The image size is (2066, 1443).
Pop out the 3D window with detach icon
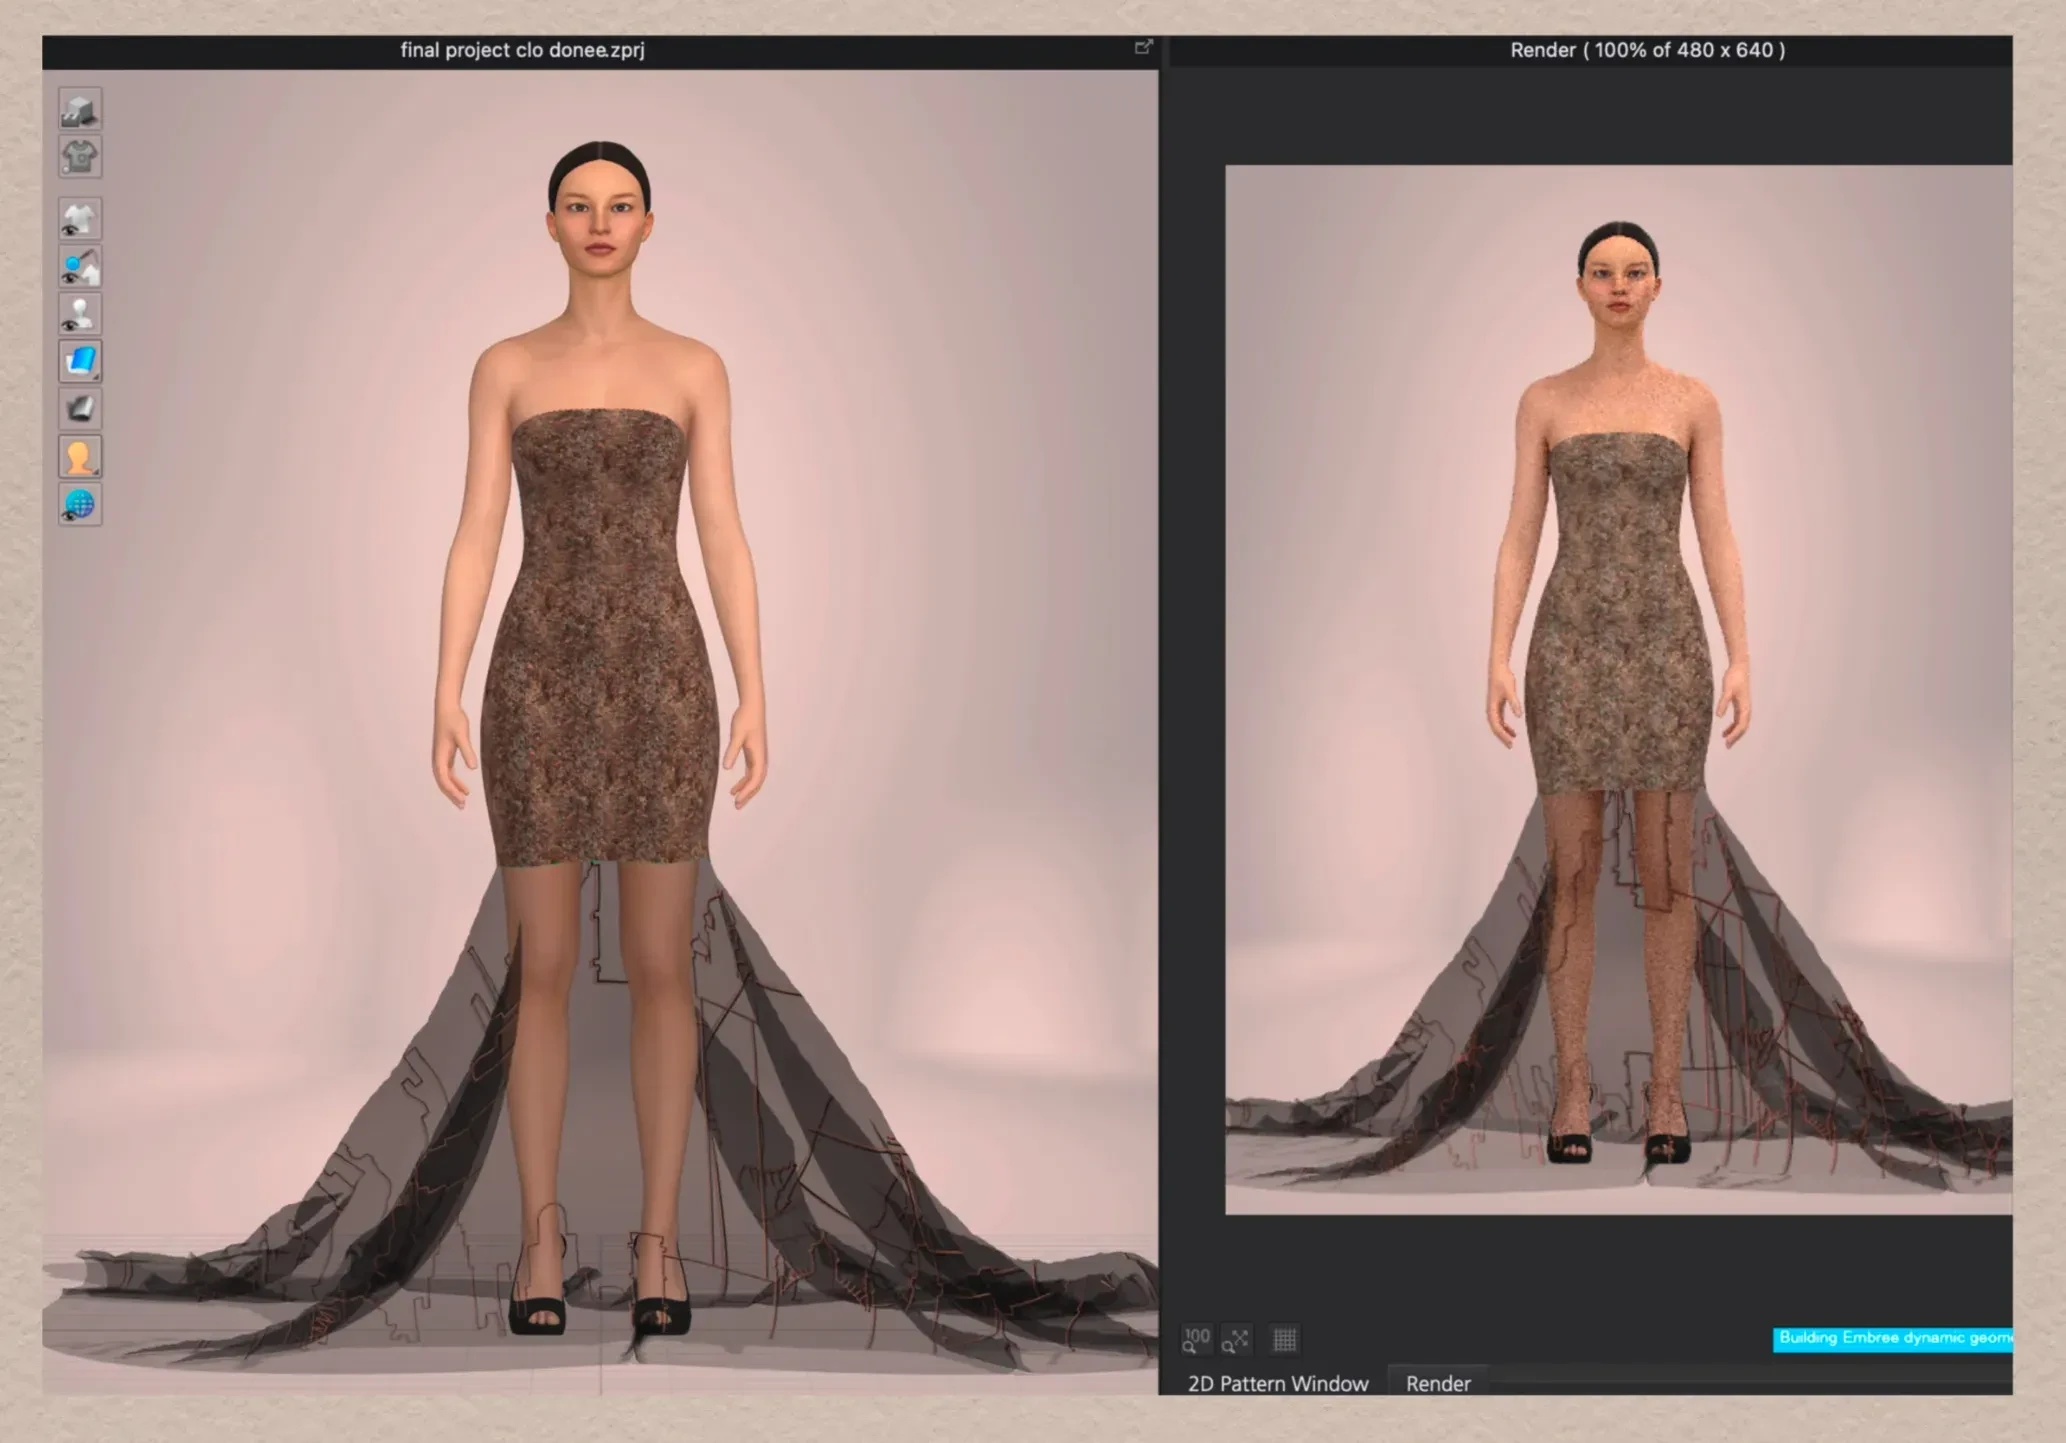pos(1144,47)
